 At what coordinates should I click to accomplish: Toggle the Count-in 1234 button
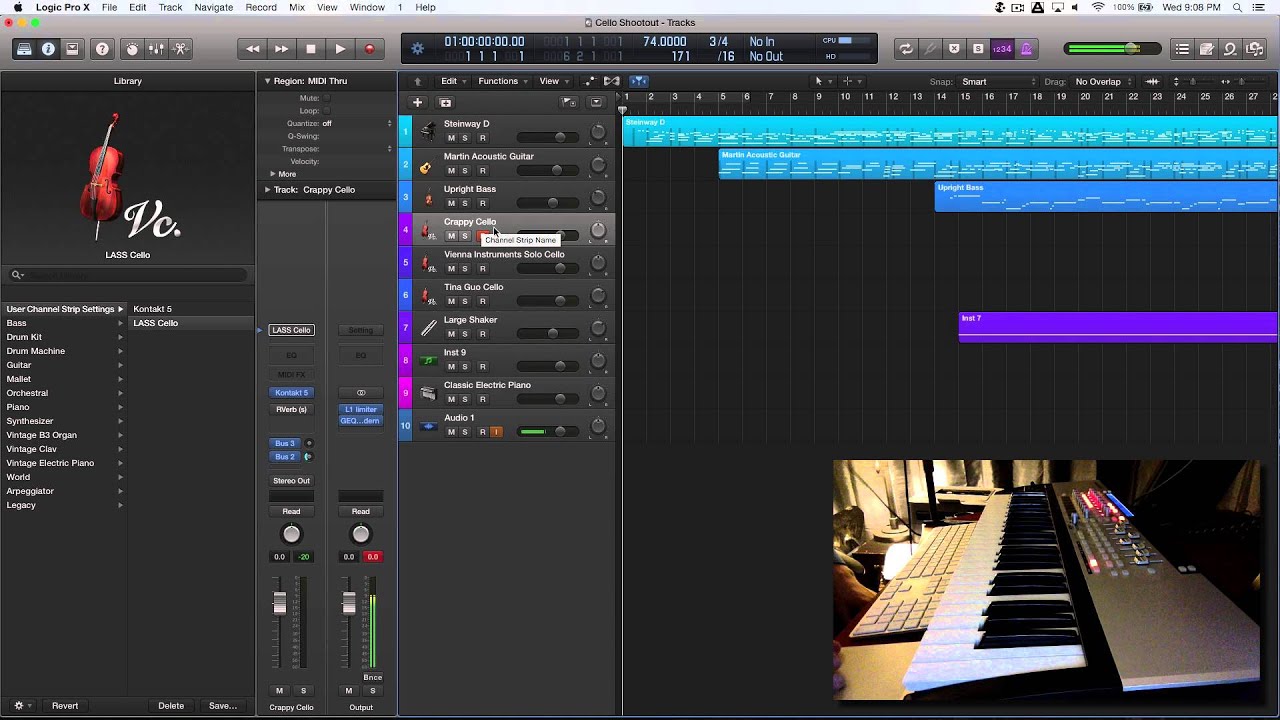point(1002,49)
